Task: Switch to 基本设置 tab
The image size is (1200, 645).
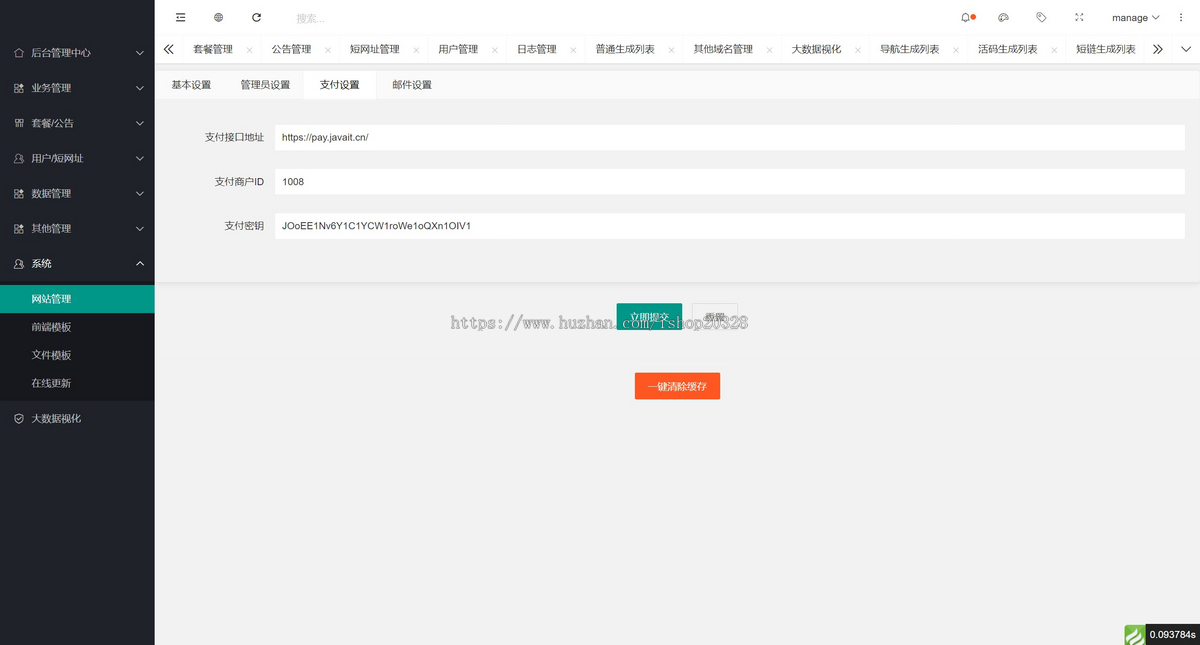Action: pos(191,85)
